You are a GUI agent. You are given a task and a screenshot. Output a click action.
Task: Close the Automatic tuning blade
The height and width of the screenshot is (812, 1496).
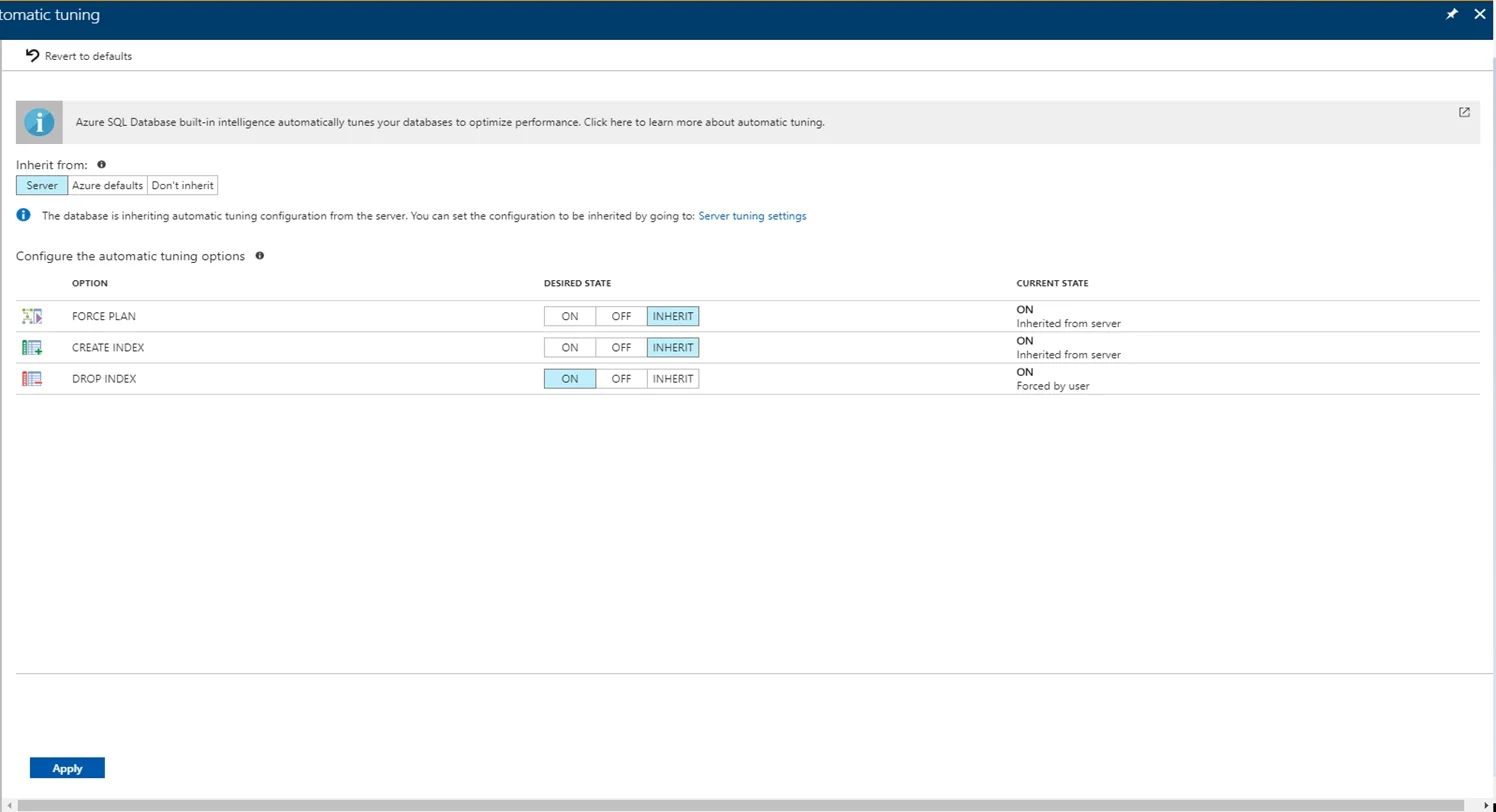coord(1480,15)
